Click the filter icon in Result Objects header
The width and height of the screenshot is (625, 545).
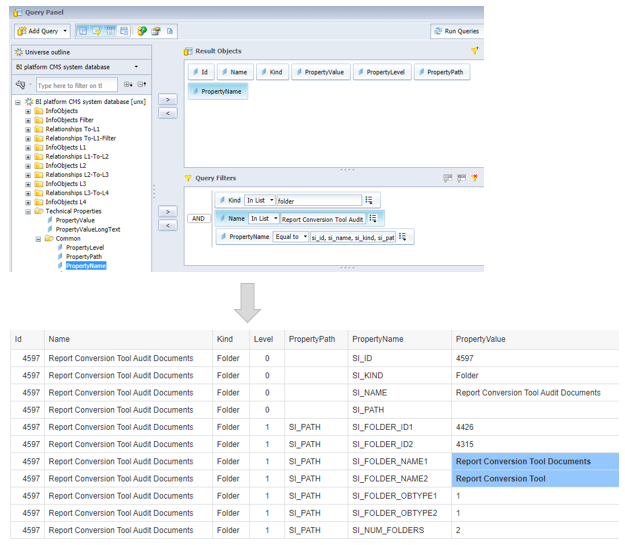(x=475, y=51)
